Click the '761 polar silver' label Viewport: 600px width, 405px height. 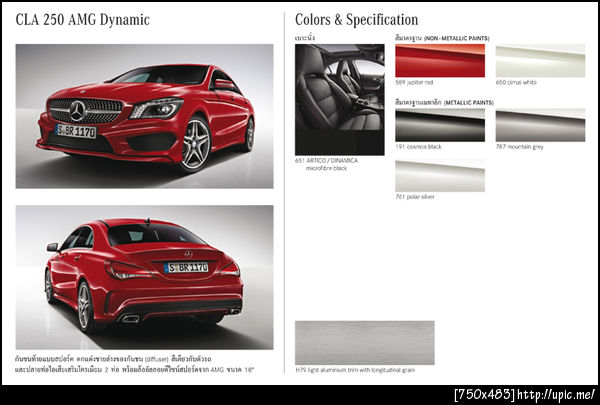pyautogui.click(x=415, y=197)
